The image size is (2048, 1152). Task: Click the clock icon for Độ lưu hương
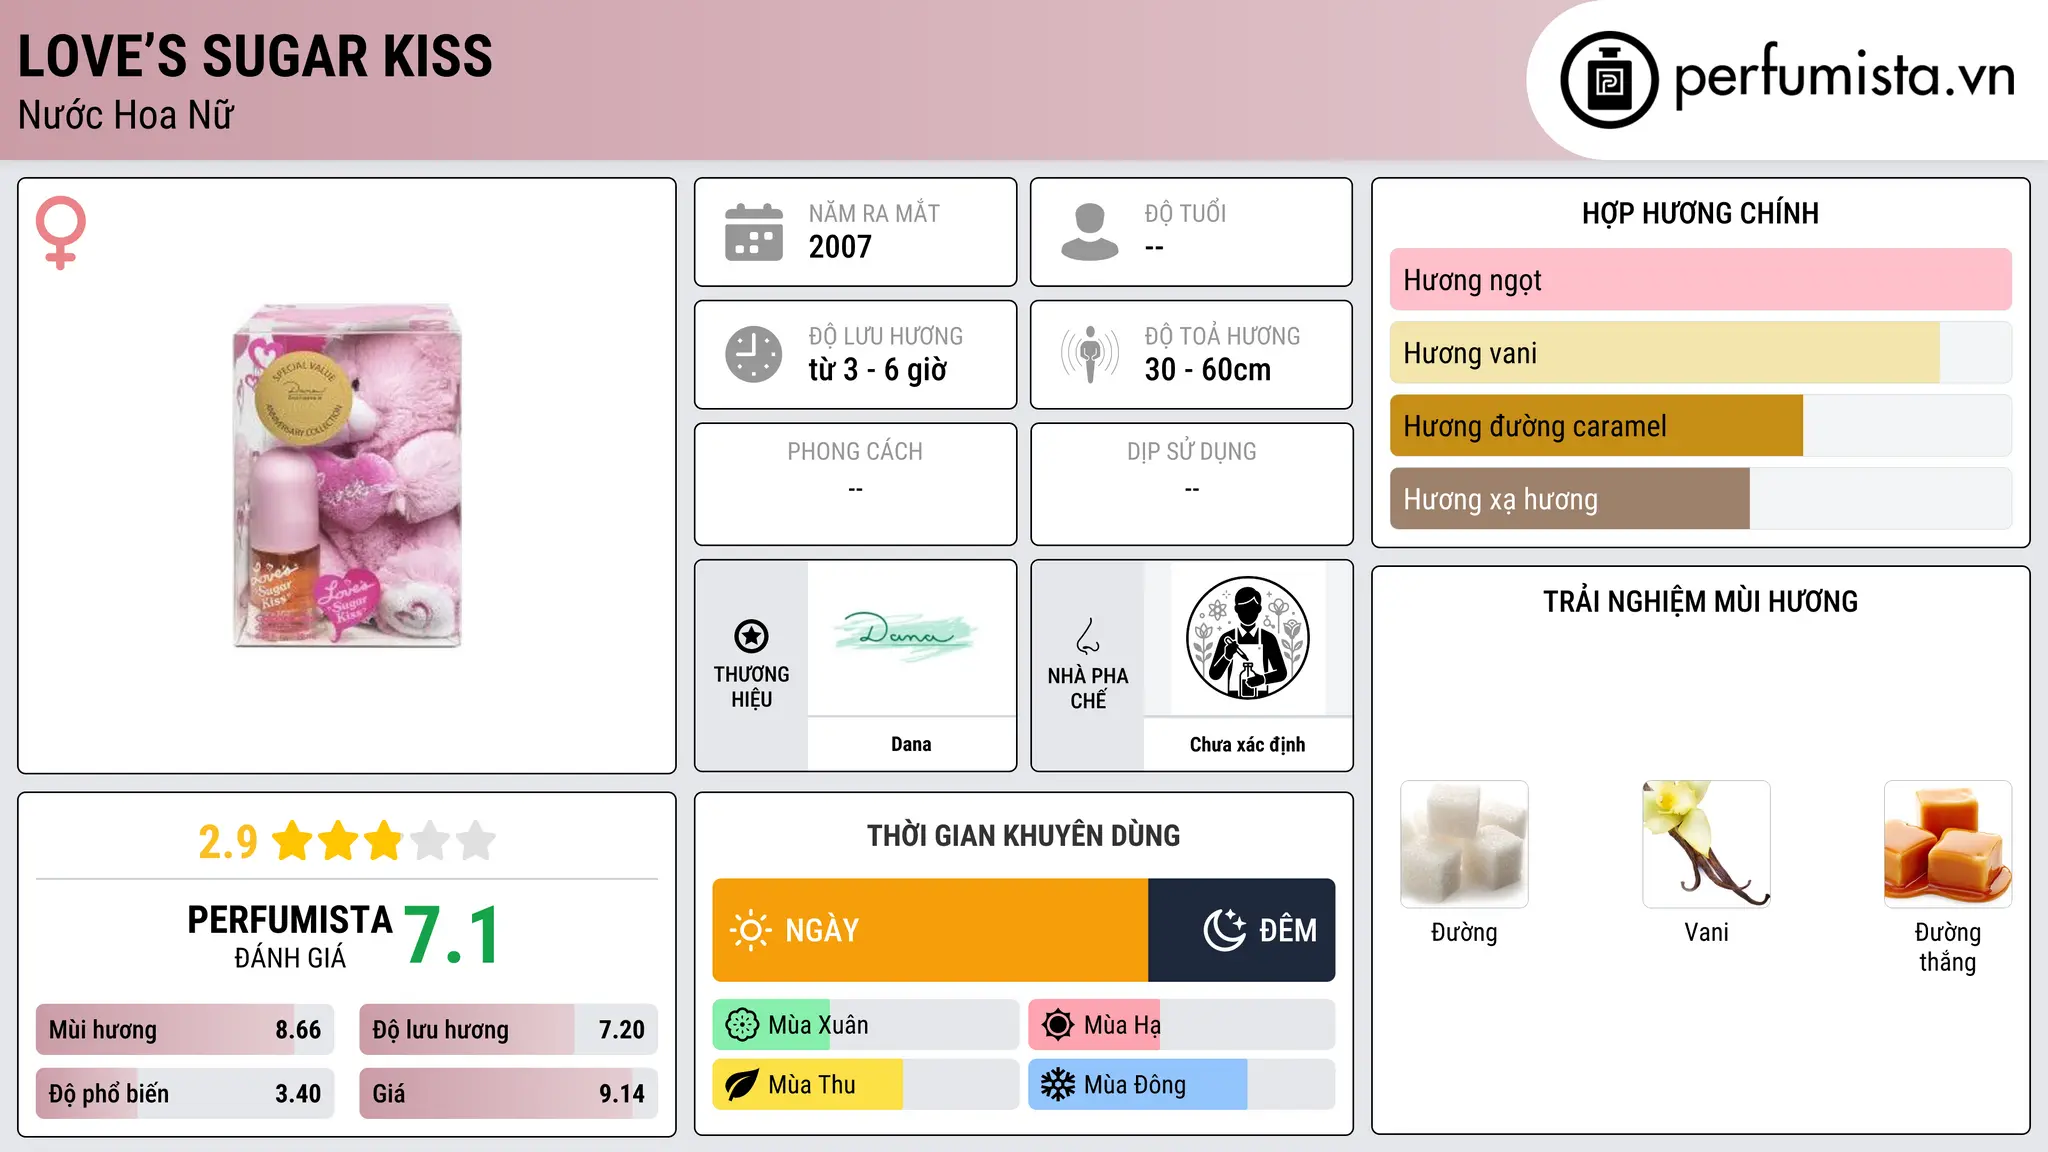pyautogui.click(x=754, y=354)
